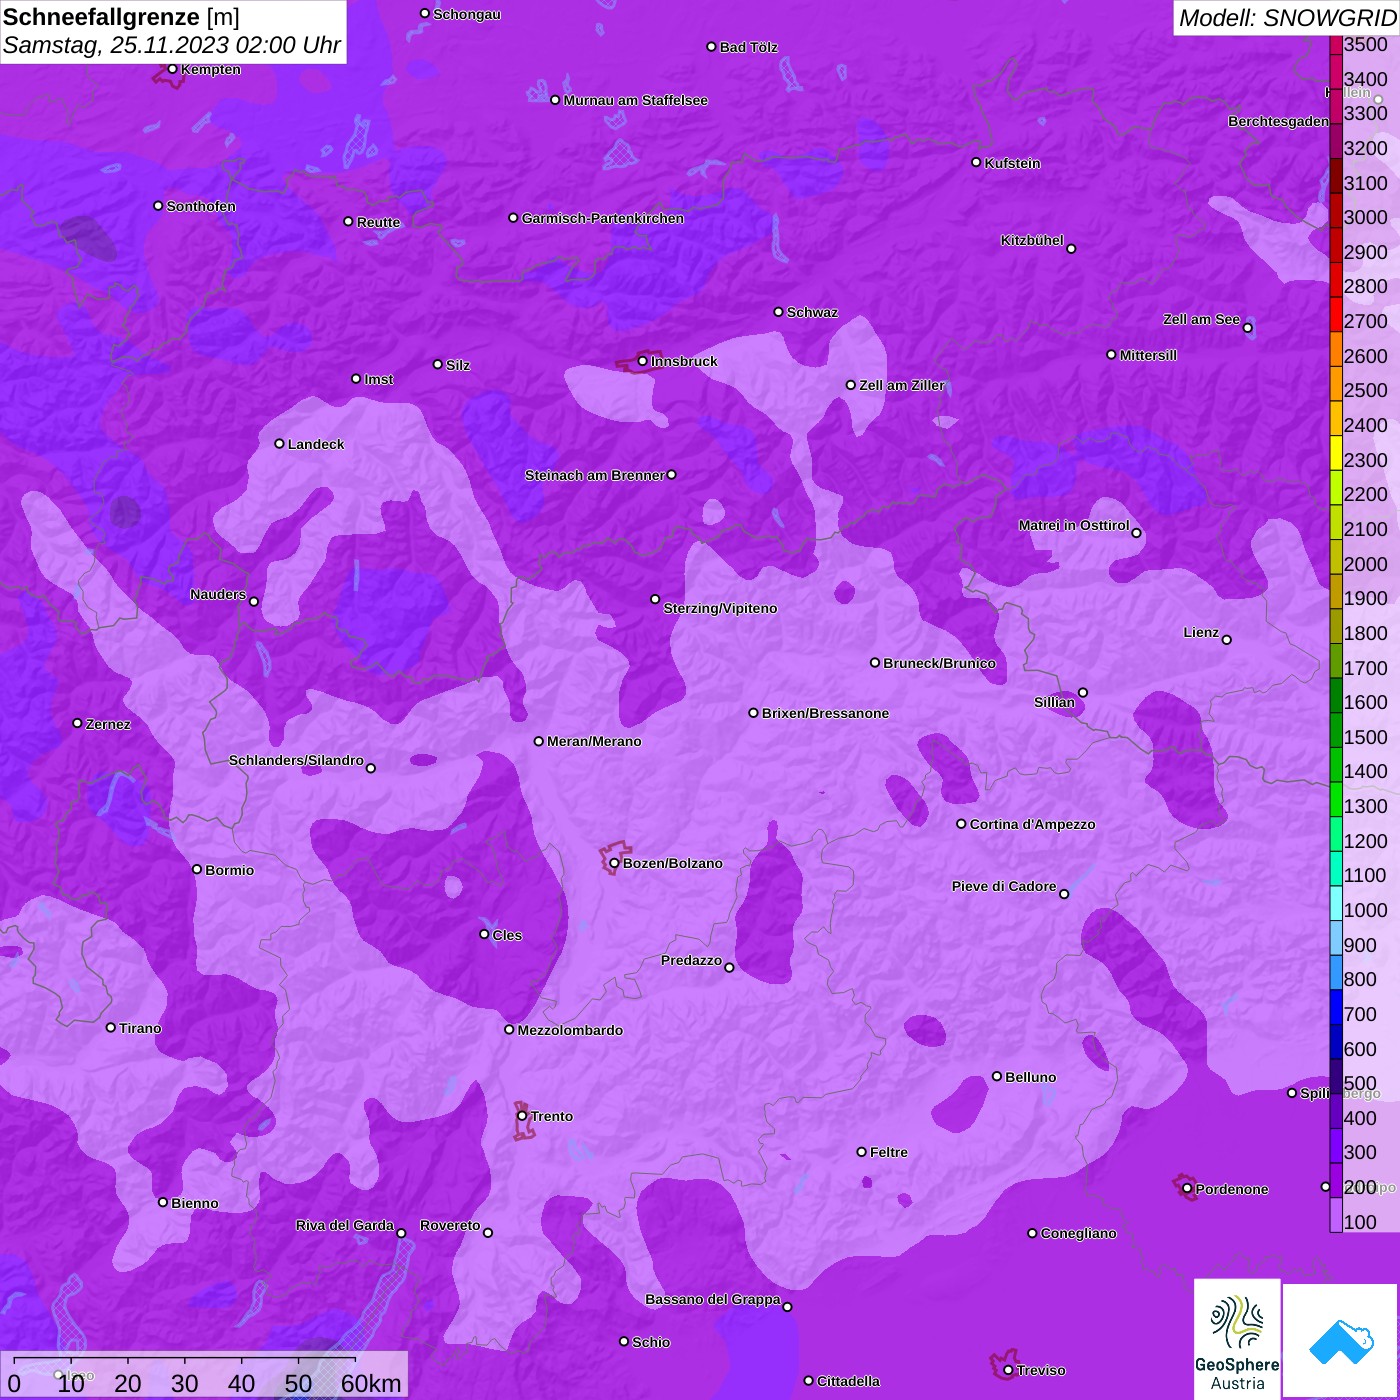Click the Modell: SNOWGRID label
This screenshot has width=1400, height=1400.
tap(1287, 18)
